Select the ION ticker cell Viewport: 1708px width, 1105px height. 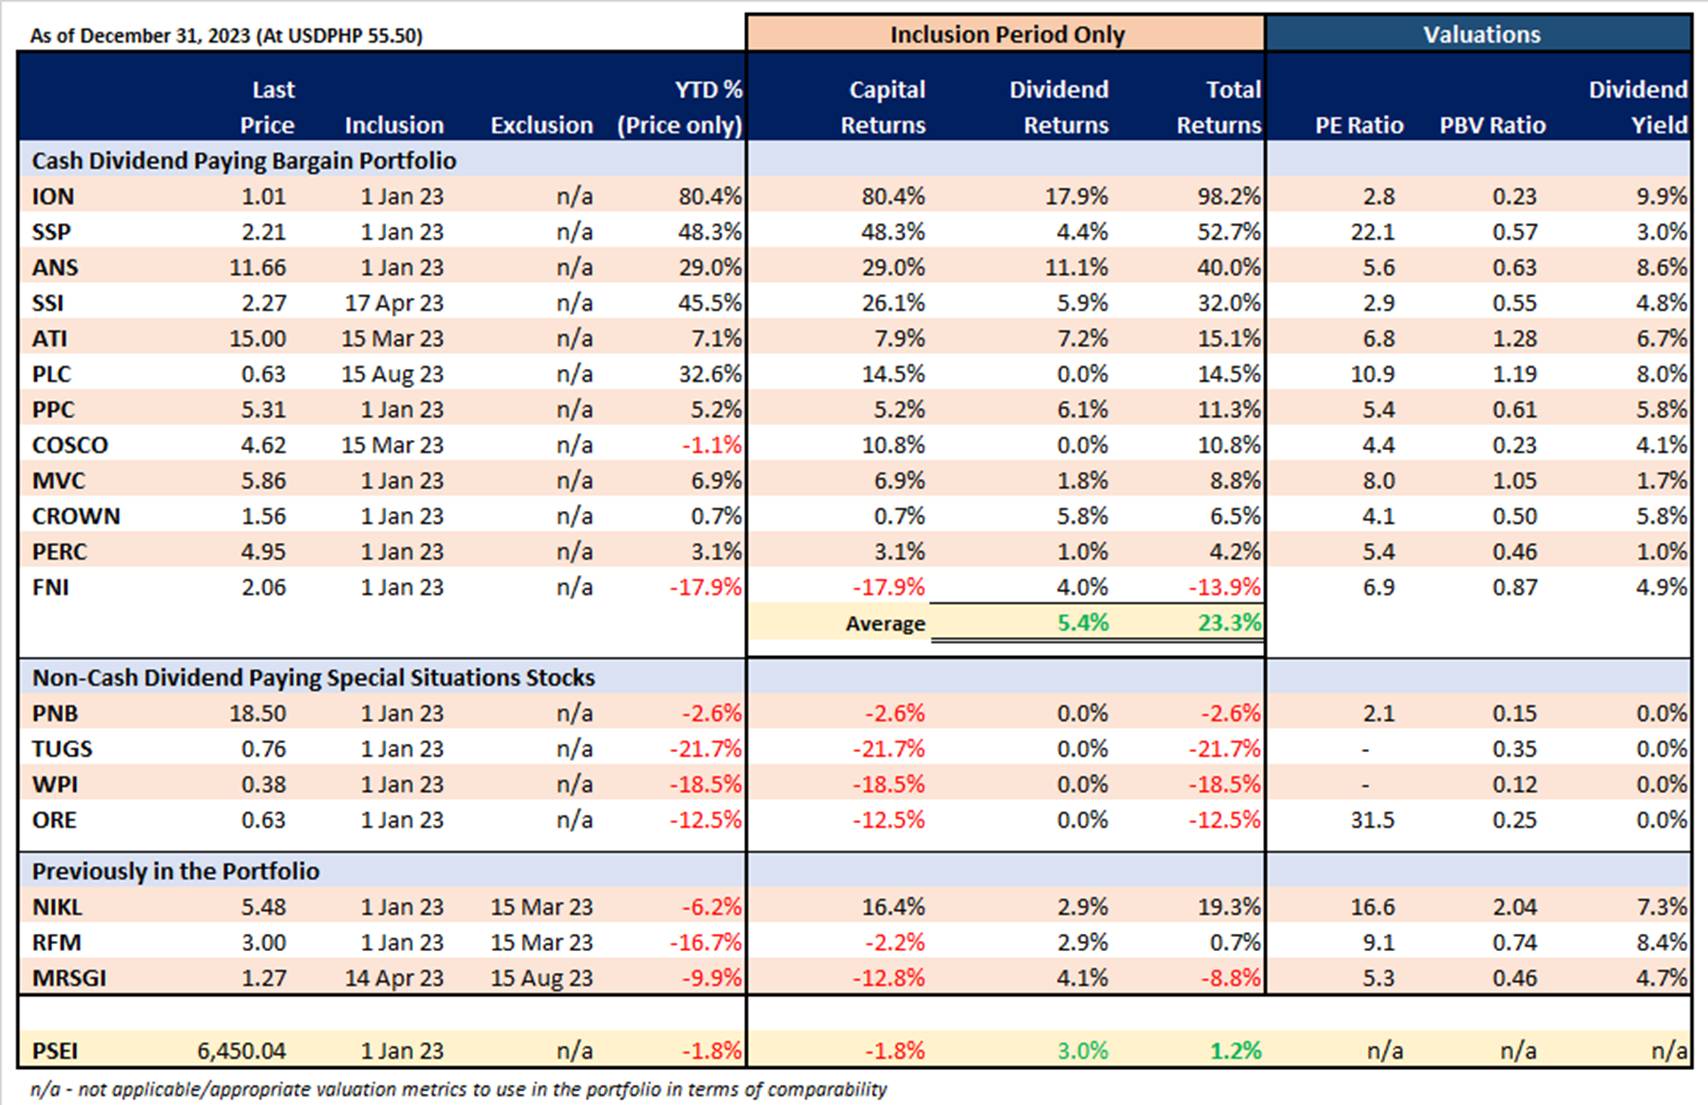click(53, 196)
